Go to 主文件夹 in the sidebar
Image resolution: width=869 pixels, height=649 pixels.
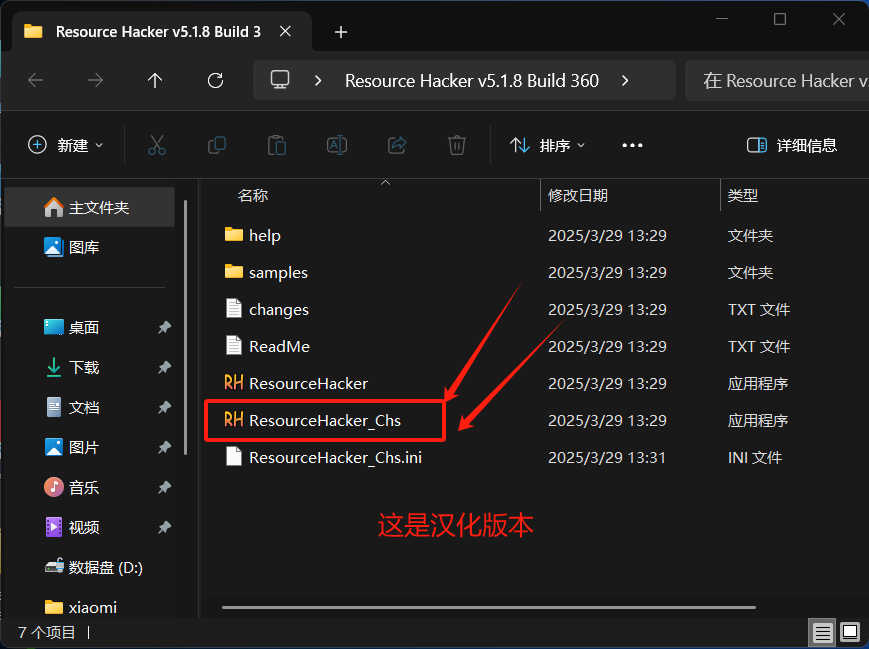(x=90, y=207)
